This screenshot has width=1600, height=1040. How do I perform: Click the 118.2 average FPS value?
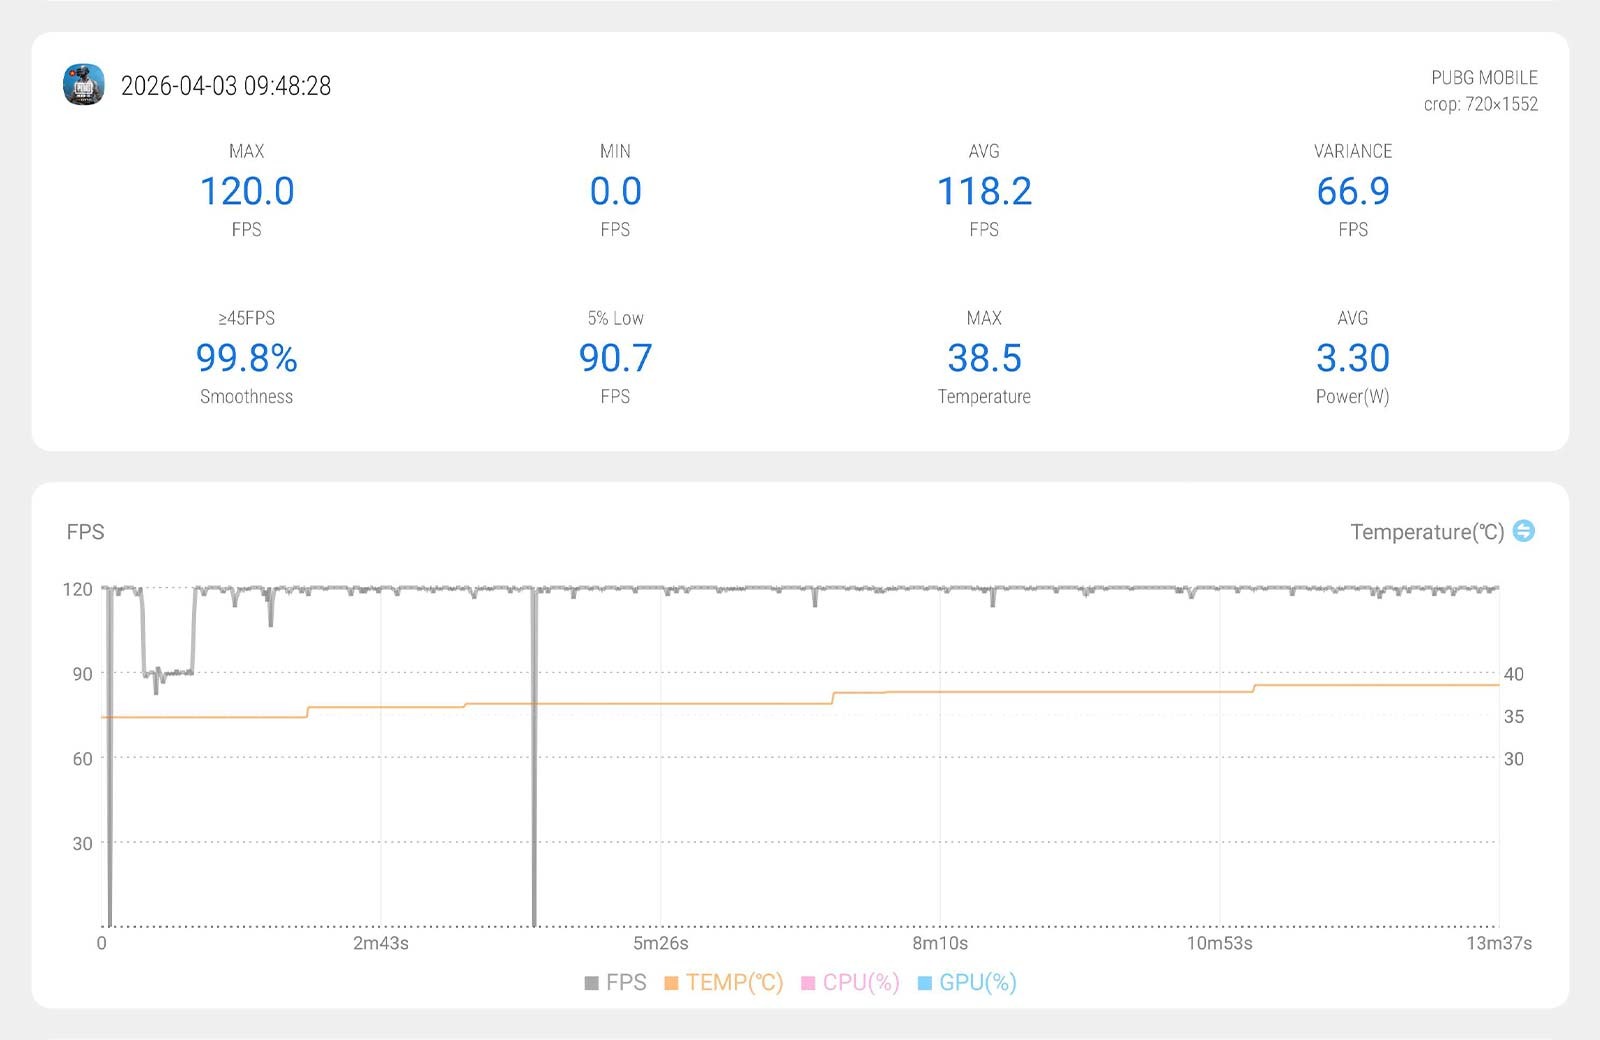(x=984, y=191)
